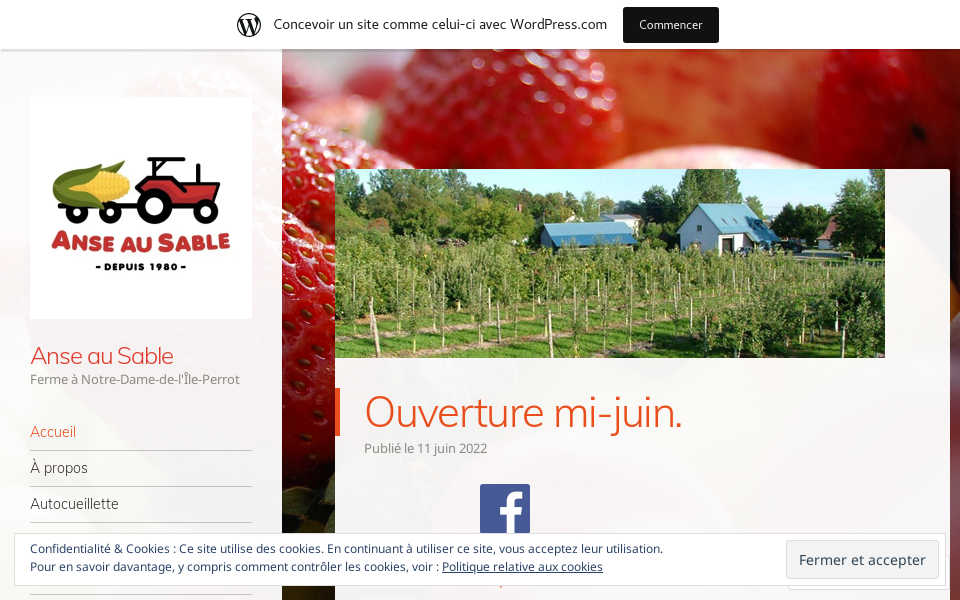The height and width of the screenshot is (600, 960).
Task: Click the tractor and corn logo image
Action: tap(141, 208)
